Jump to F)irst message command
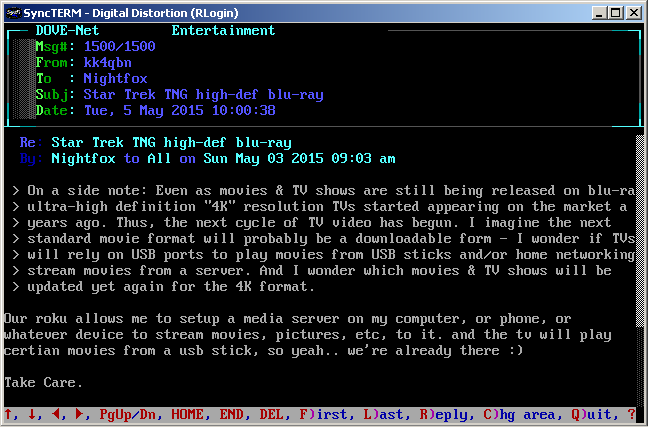Screen dimensions: 648x427 (328, 414)
